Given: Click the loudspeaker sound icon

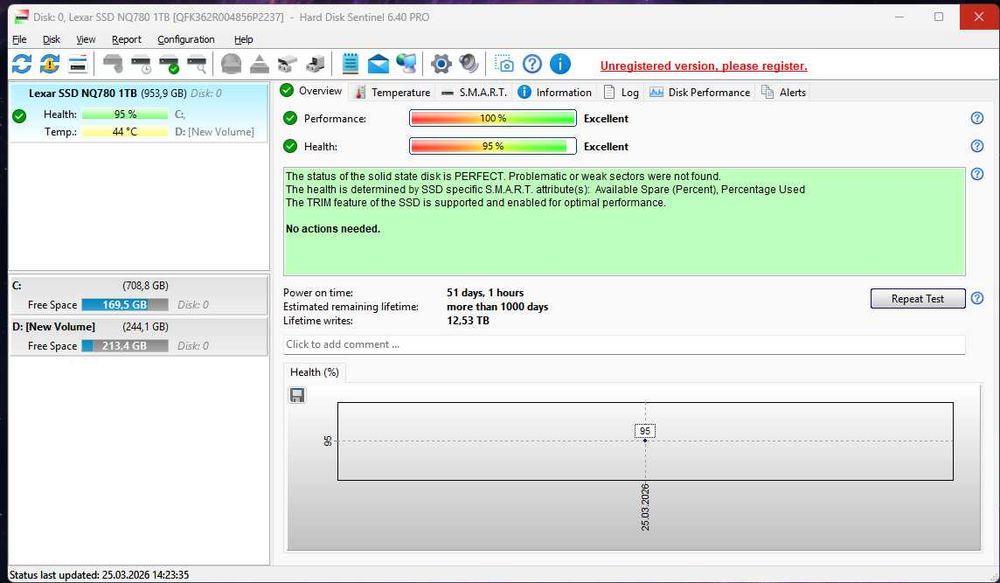Looking at the screenshot, I should click(469, 64).
